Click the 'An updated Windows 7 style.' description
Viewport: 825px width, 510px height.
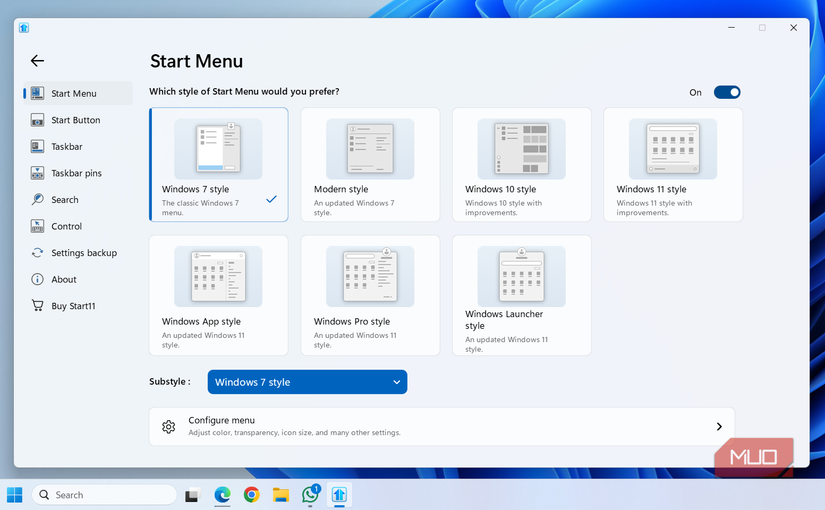point(354,208)
